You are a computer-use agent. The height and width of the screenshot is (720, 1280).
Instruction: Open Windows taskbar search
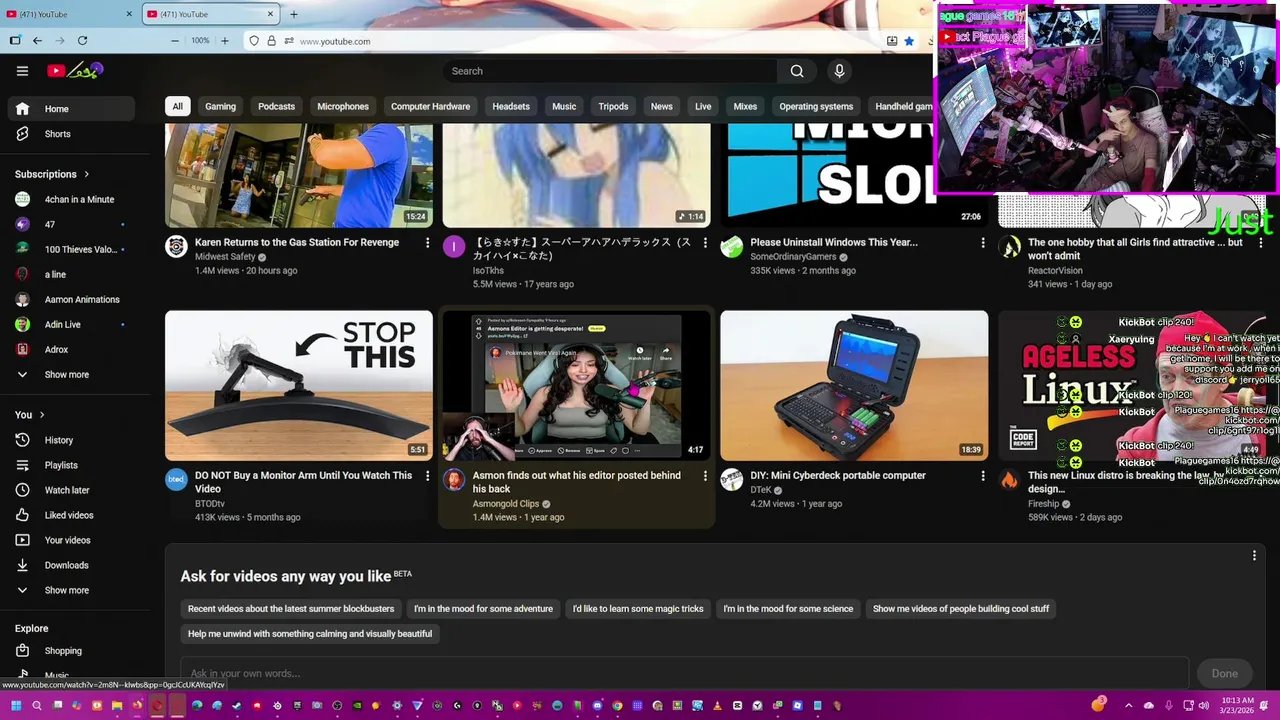37,706
